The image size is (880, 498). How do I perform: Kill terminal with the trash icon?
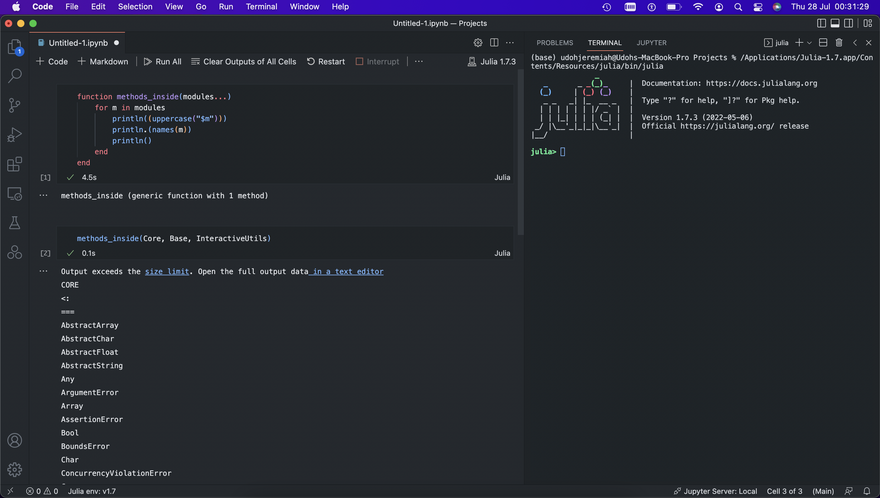point(838,43)
